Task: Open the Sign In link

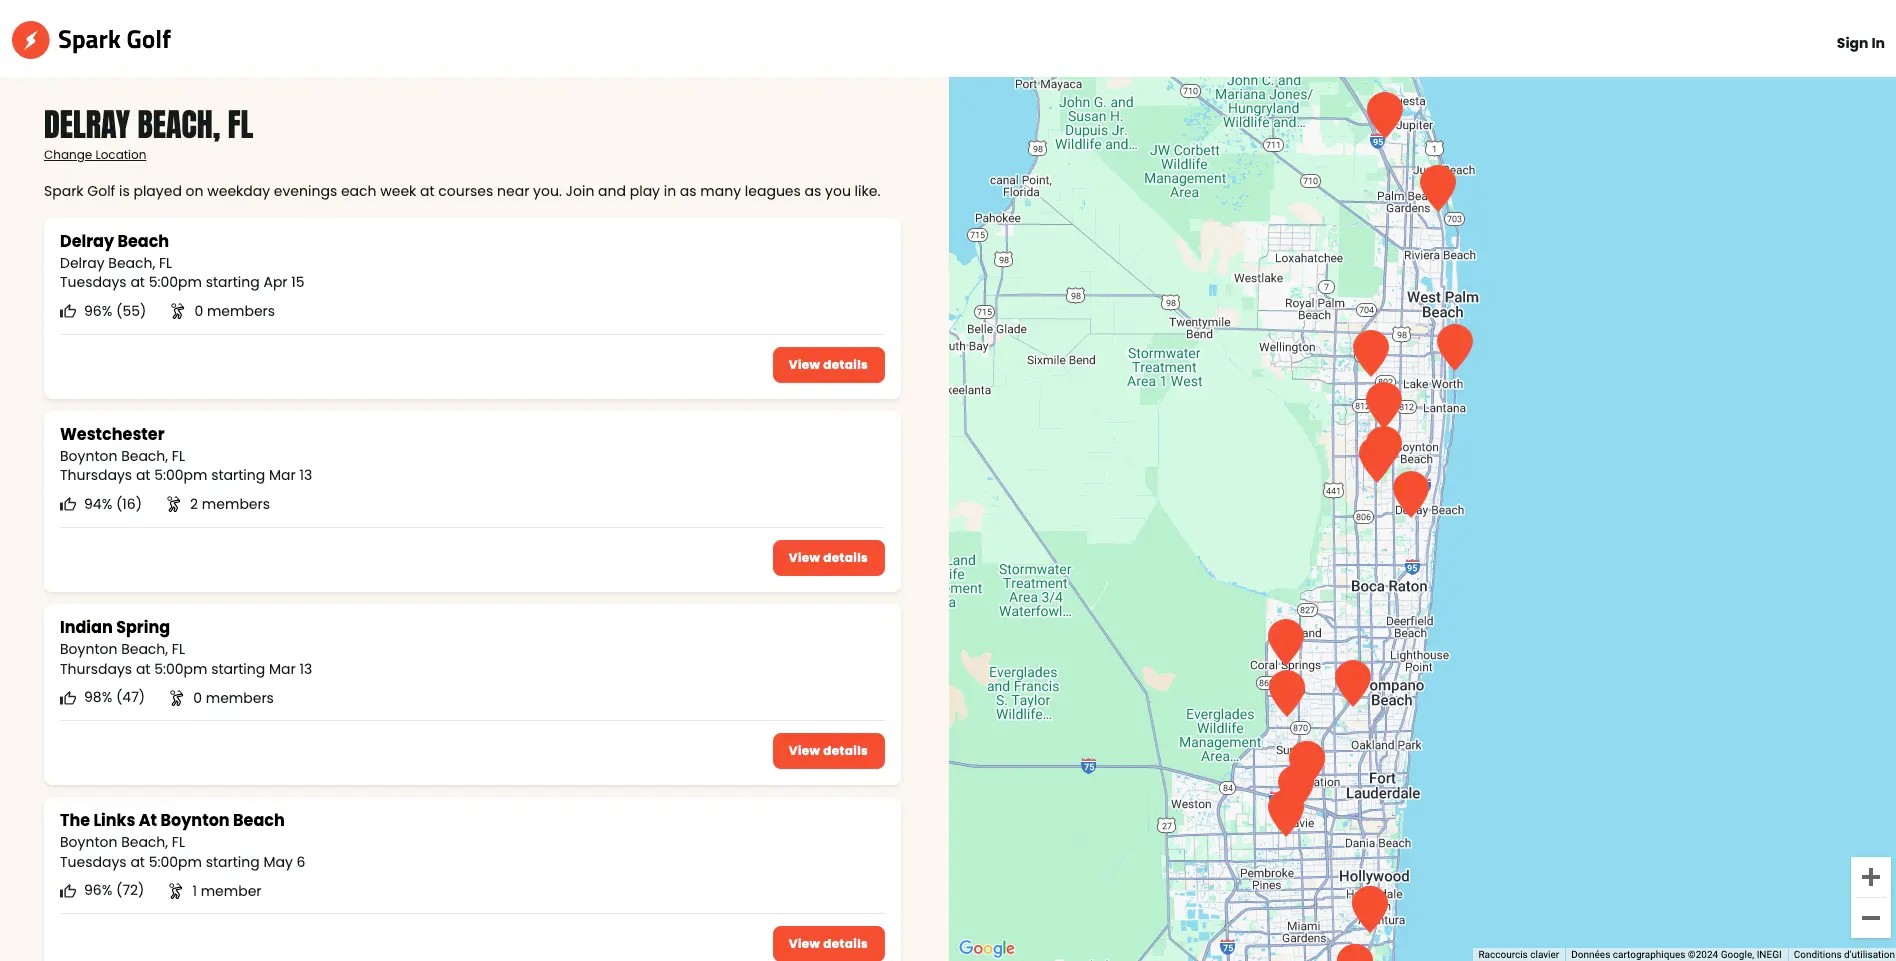Action: [x=1860, y=43]
